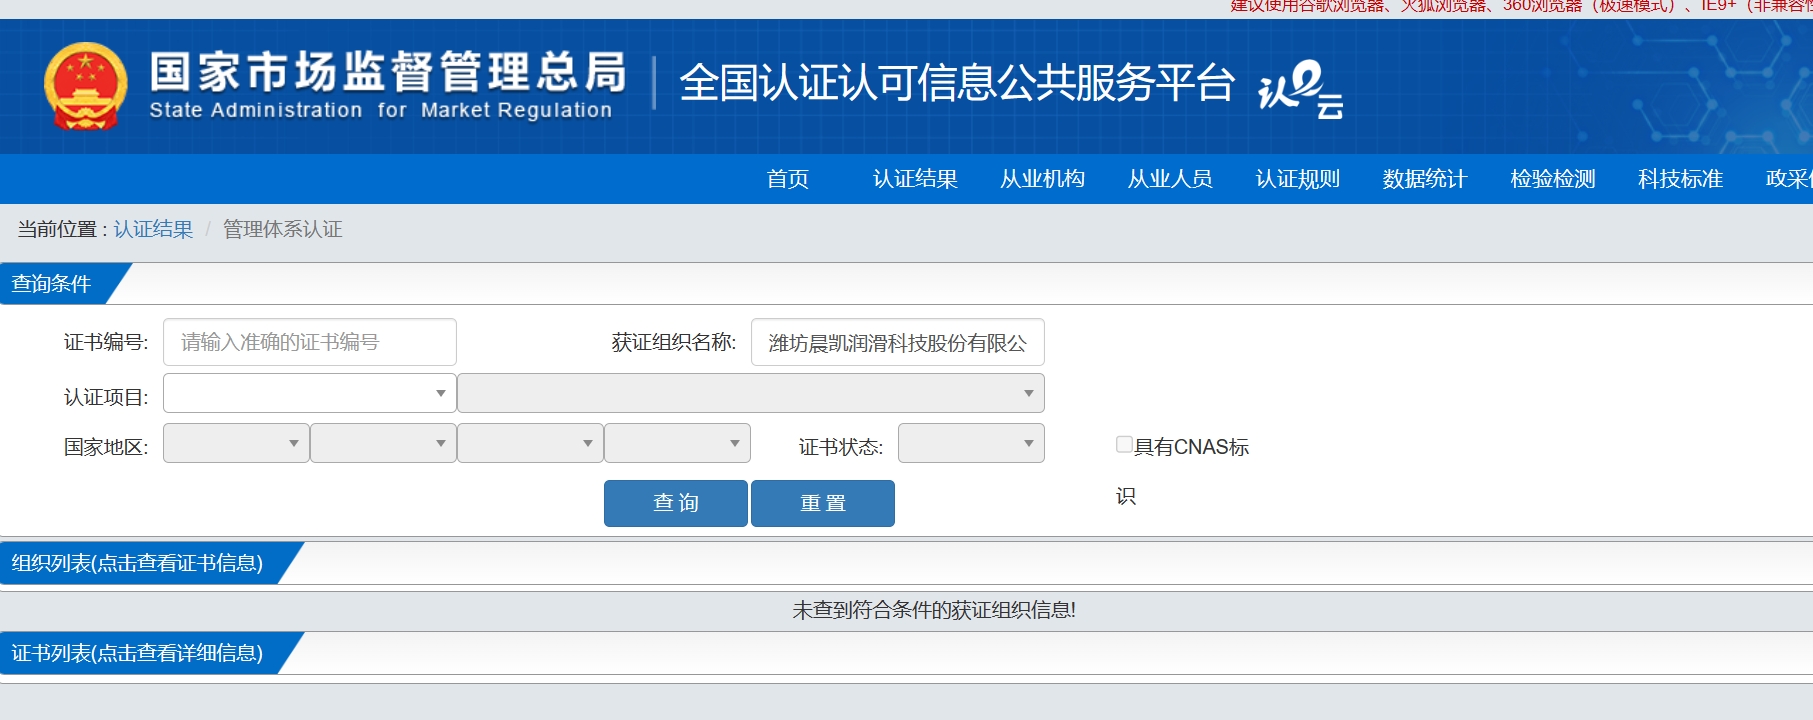1813x720 pixels.
Task: Select 从业人员 navigation item
Action: [x=1170, y=179]
